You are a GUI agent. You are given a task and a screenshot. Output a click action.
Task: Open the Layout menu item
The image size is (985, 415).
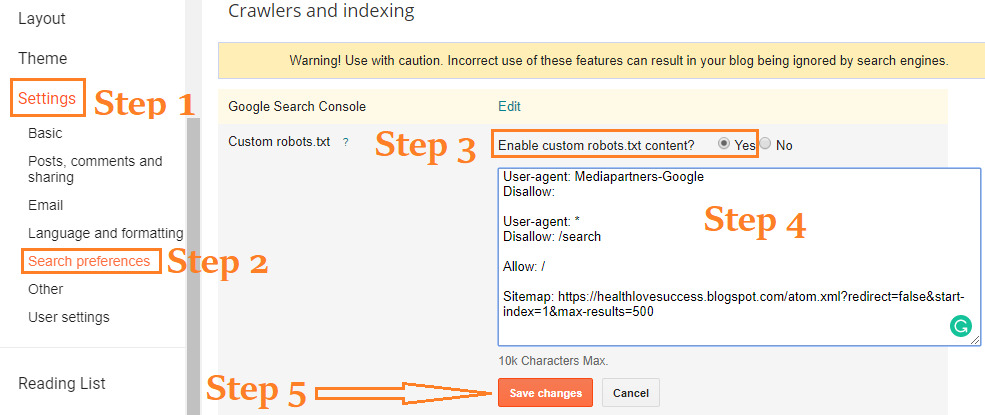42,19
